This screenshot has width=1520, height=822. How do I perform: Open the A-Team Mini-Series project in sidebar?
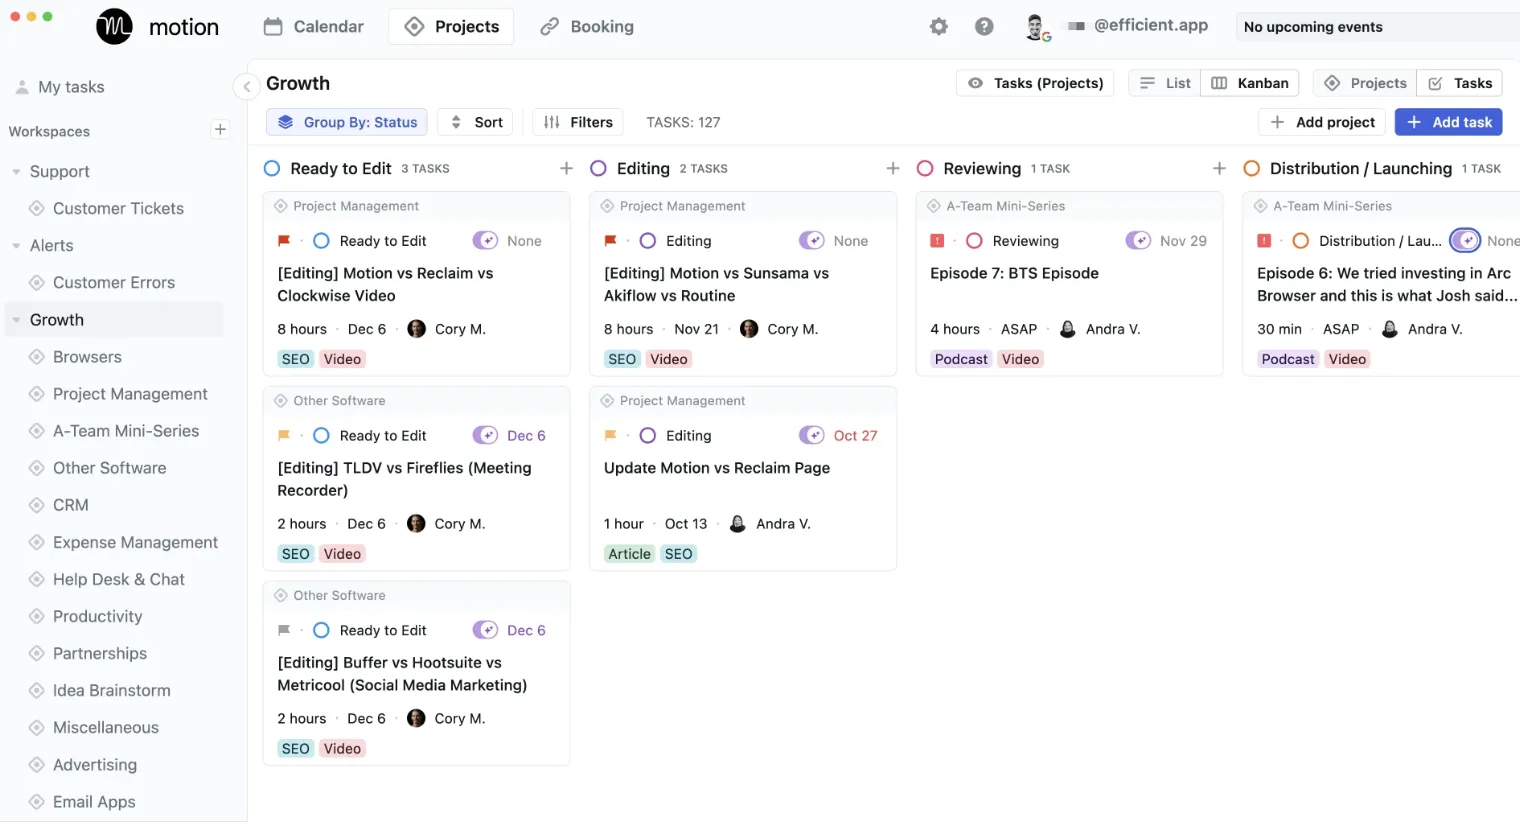(x=126, y=431)
